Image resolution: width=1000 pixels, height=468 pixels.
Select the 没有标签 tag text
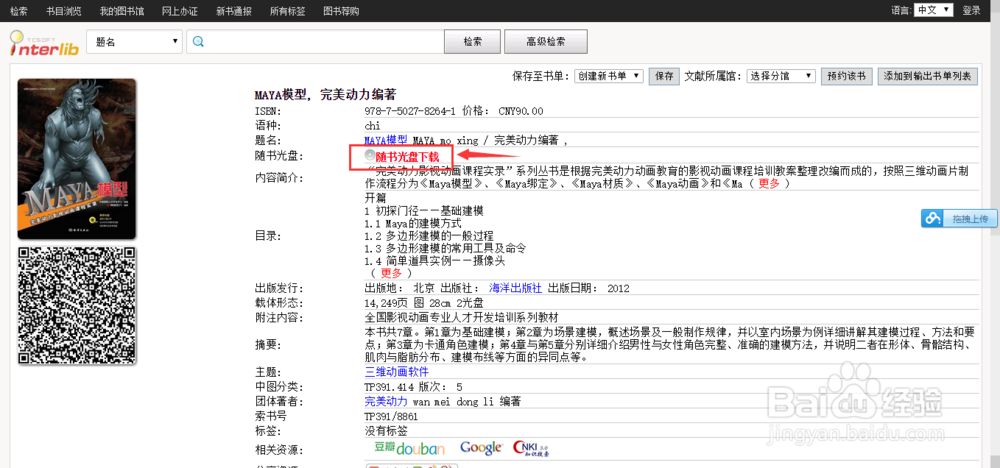[x=386, y=432]
